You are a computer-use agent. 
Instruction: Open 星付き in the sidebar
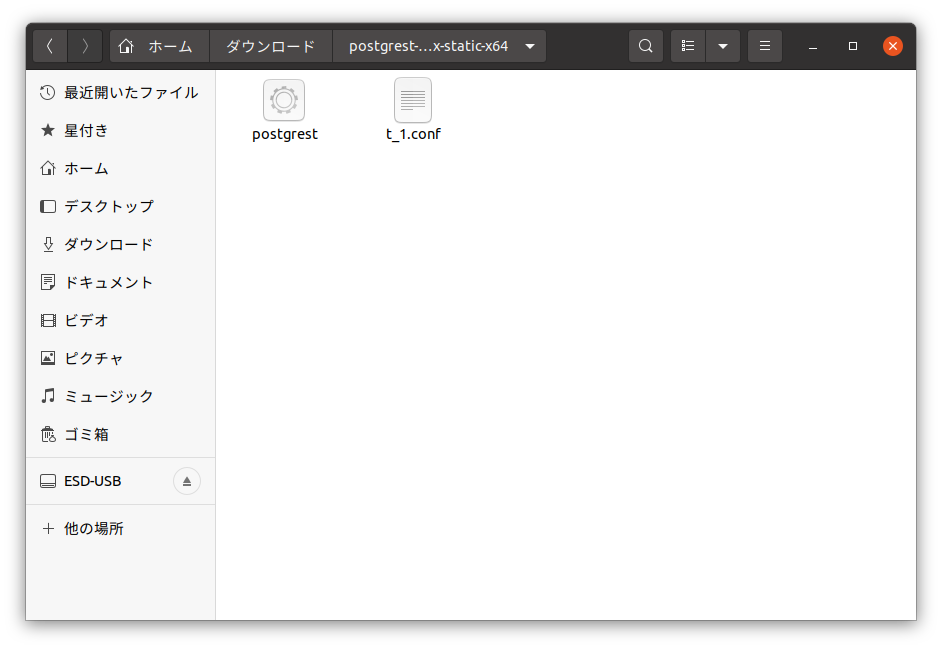pyautogui.click(x=120, y=130)
